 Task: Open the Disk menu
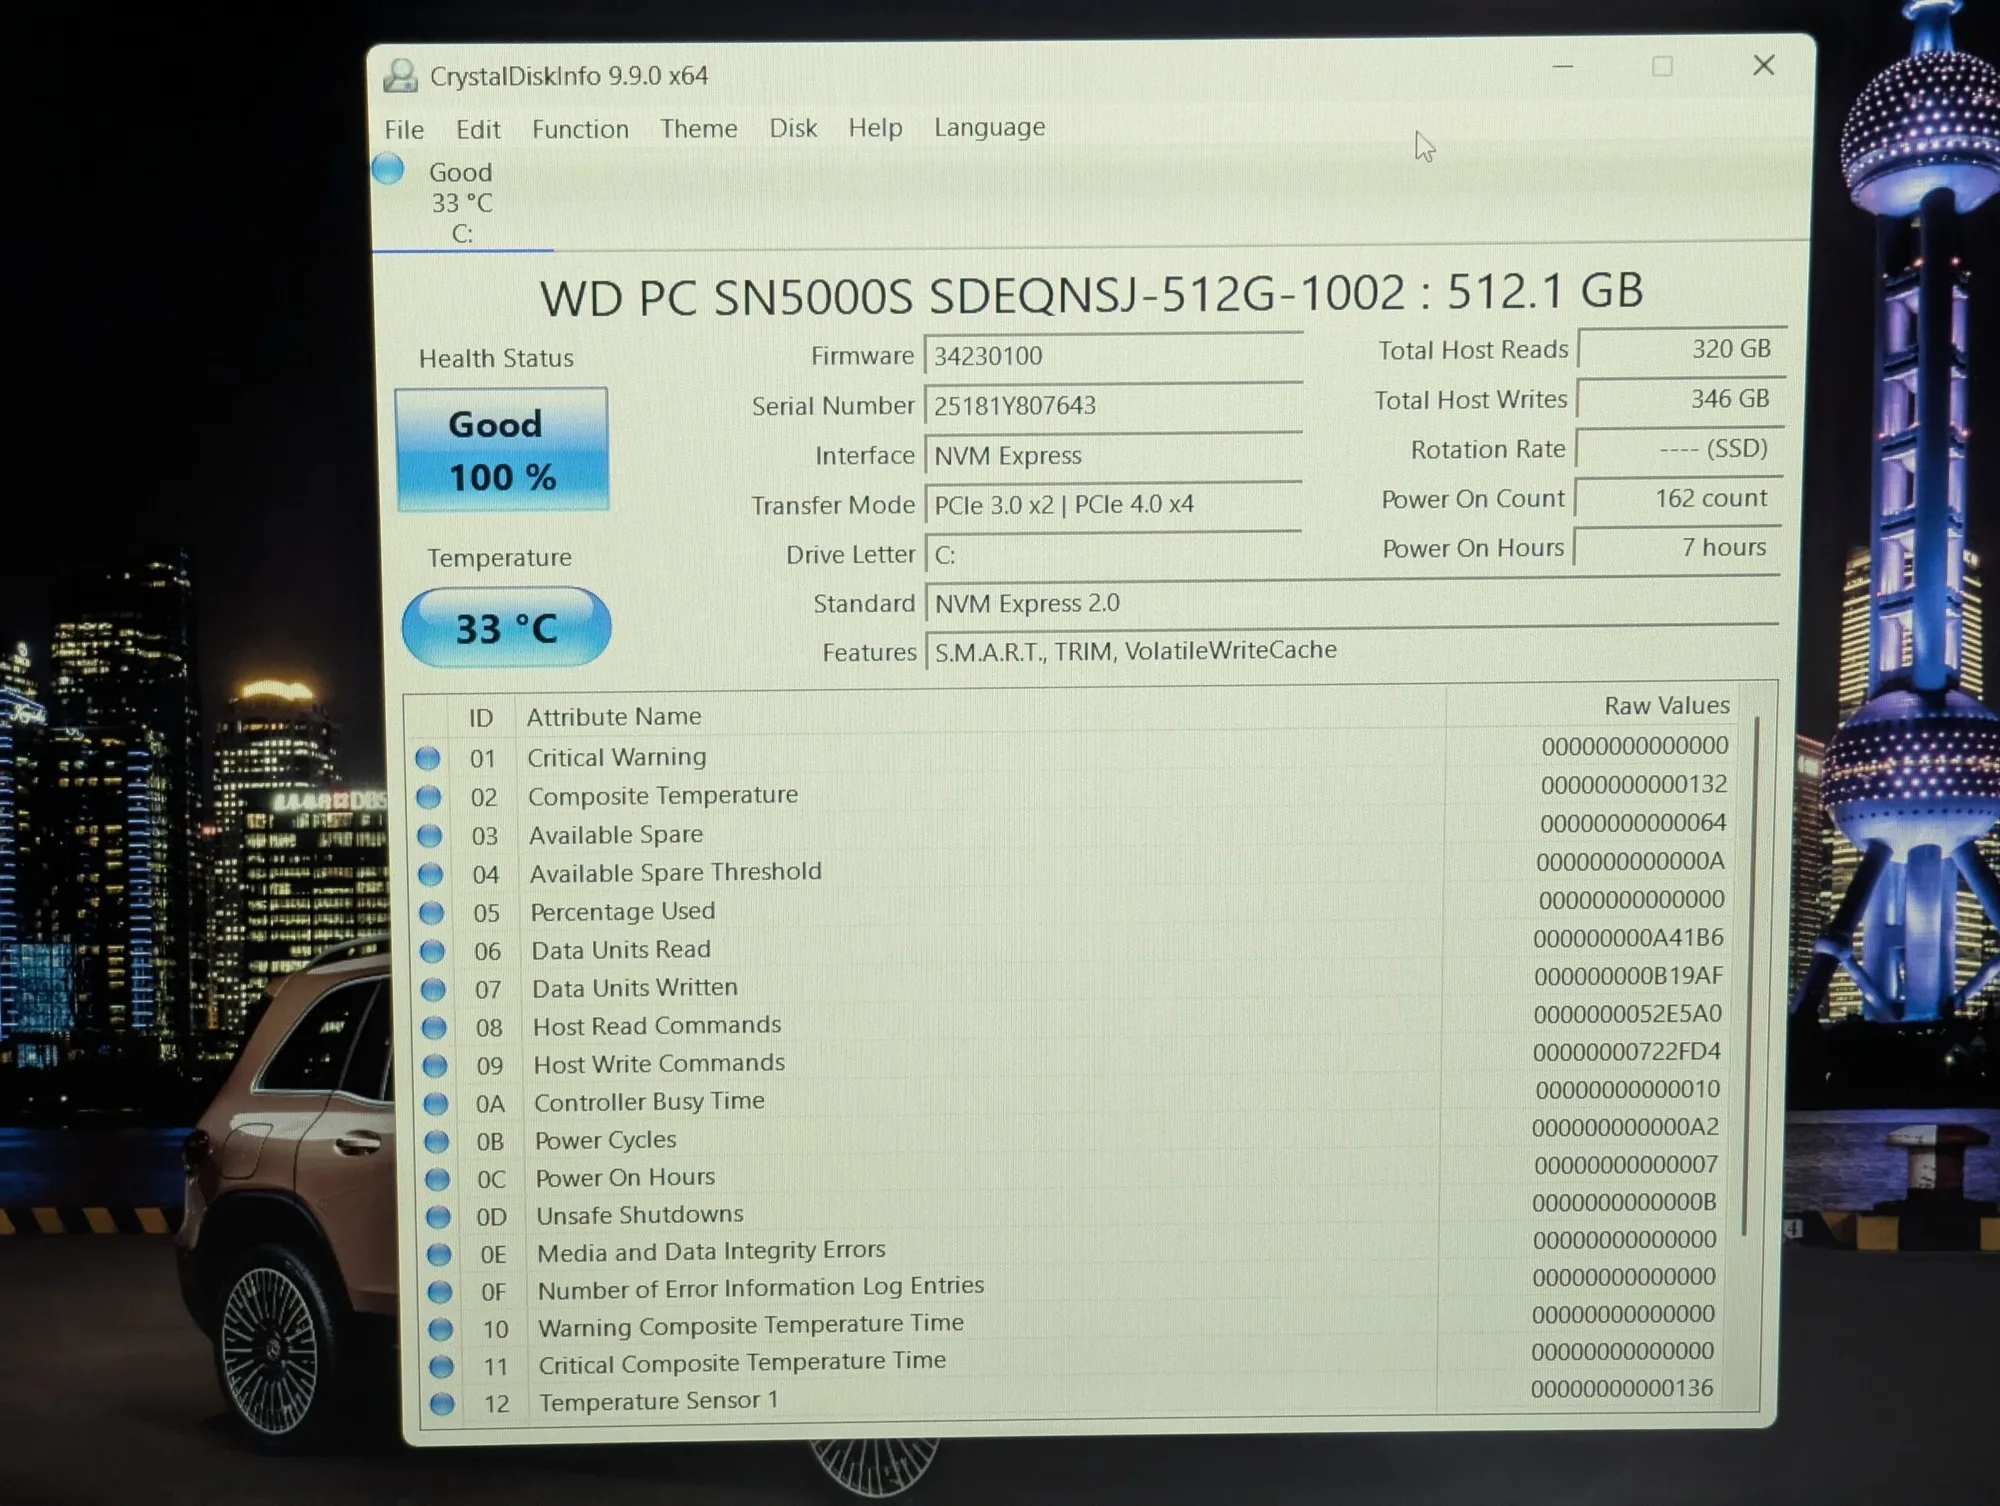793,128
